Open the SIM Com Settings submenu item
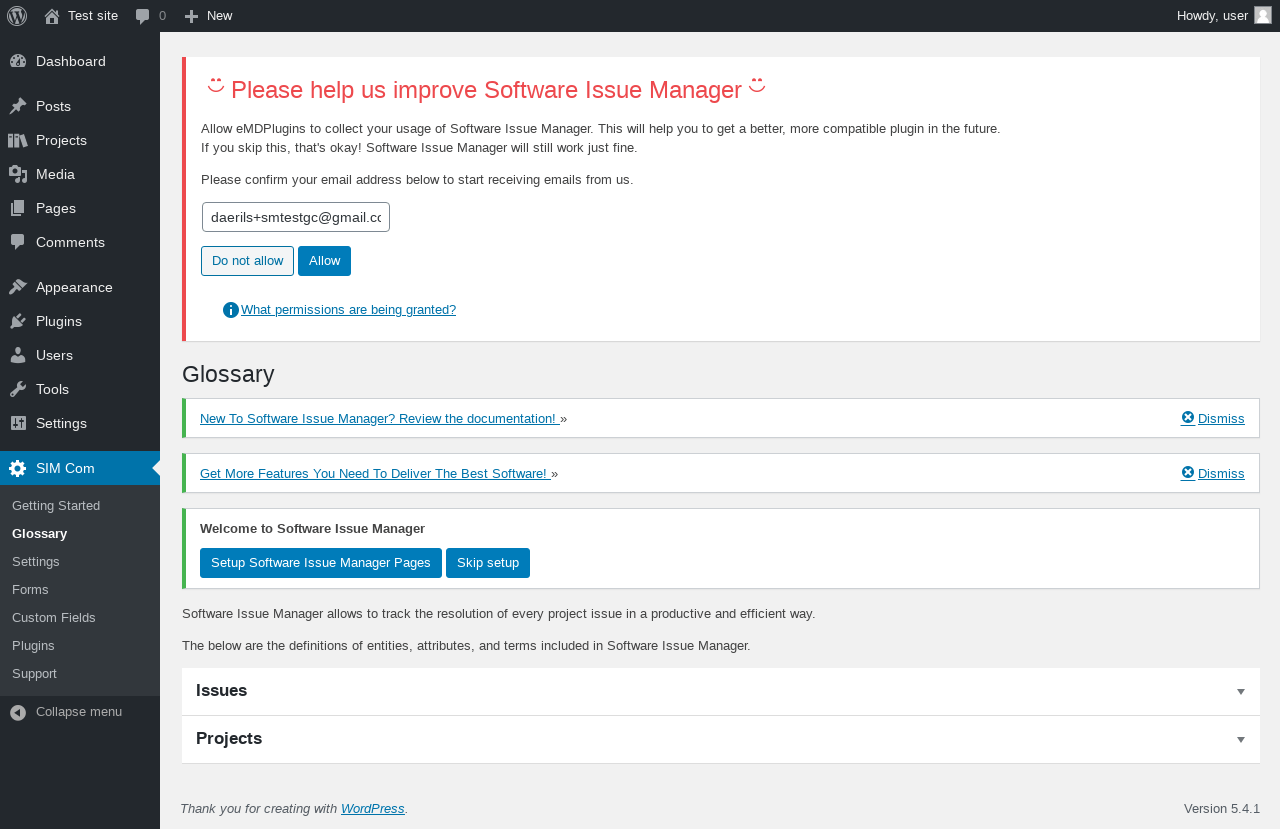The height and width of the screenshot is (829, 1280). [36, 562]
